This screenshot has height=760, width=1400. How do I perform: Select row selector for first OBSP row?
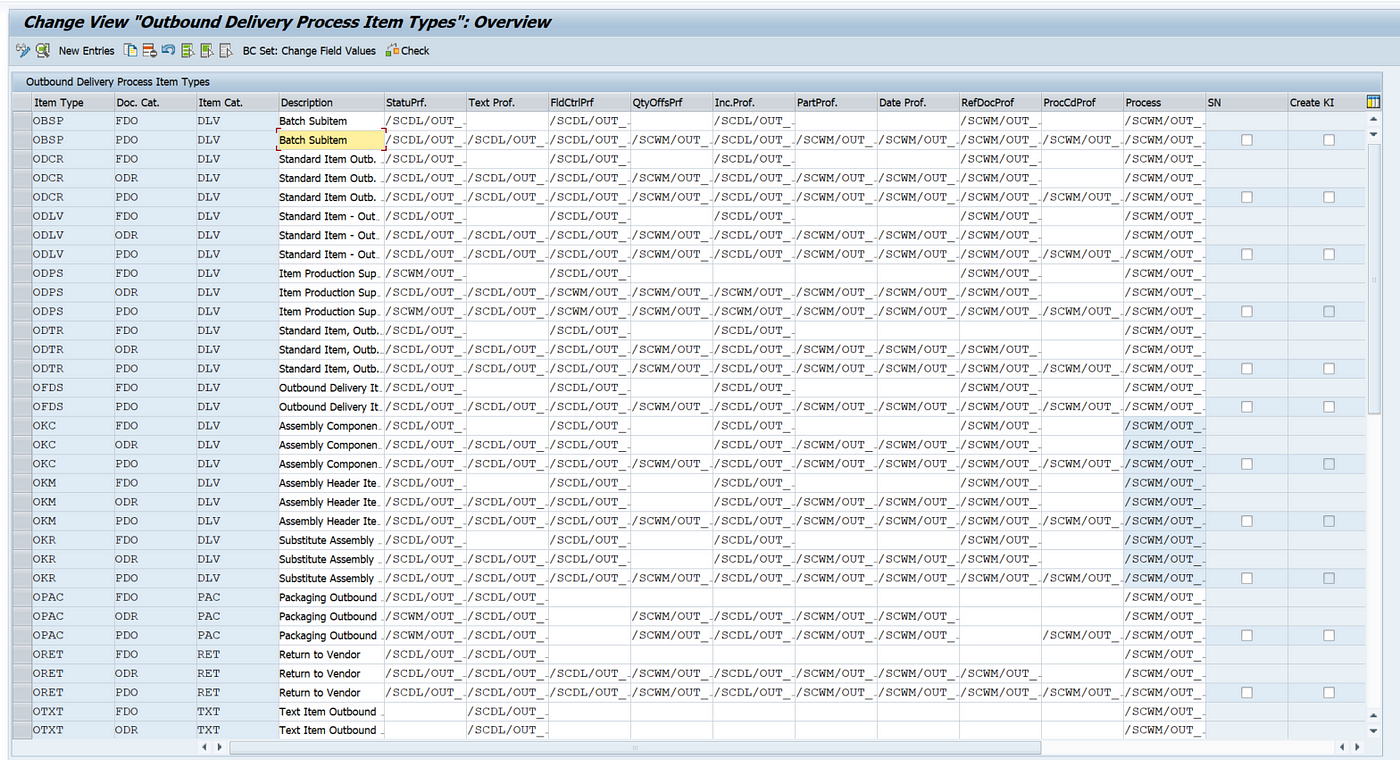[21, 121]
